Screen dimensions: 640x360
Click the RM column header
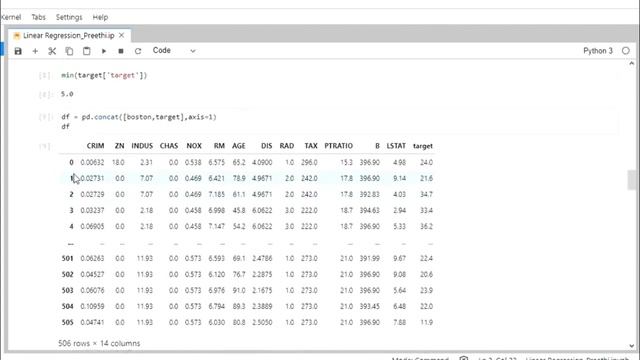[x=219, y=146]
